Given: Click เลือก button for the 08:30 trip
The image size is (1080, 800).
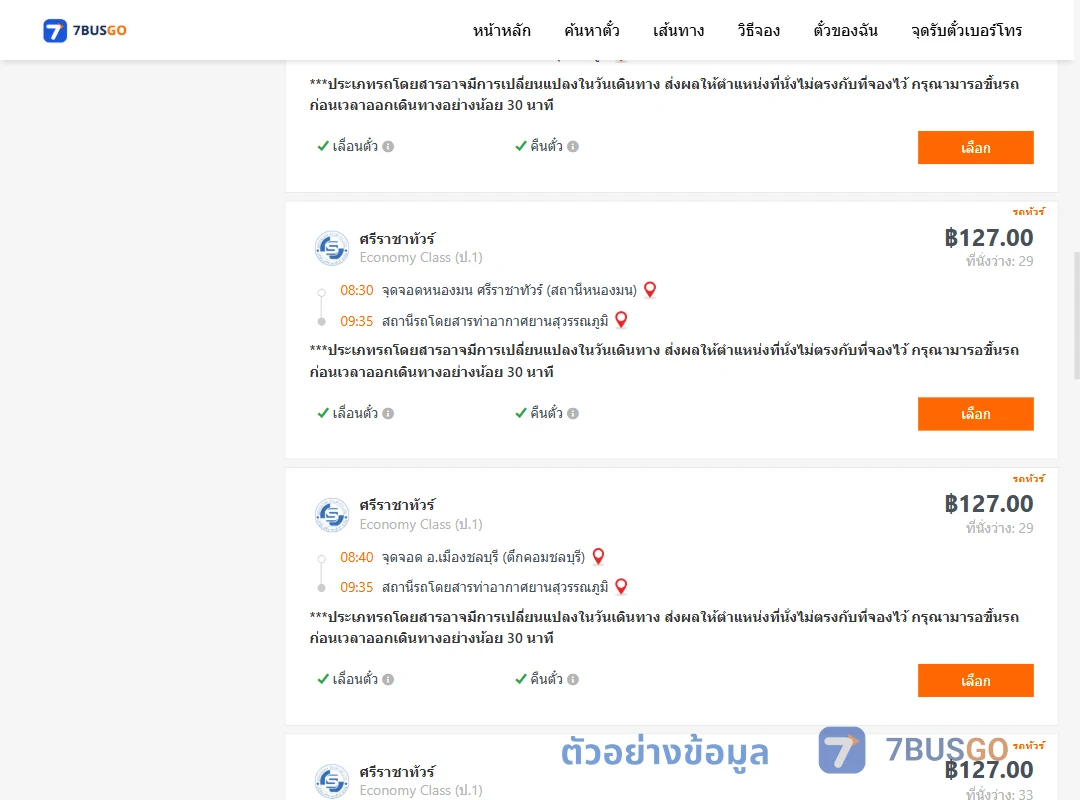Looking at the screenshot, I should (x=975, y=413).
